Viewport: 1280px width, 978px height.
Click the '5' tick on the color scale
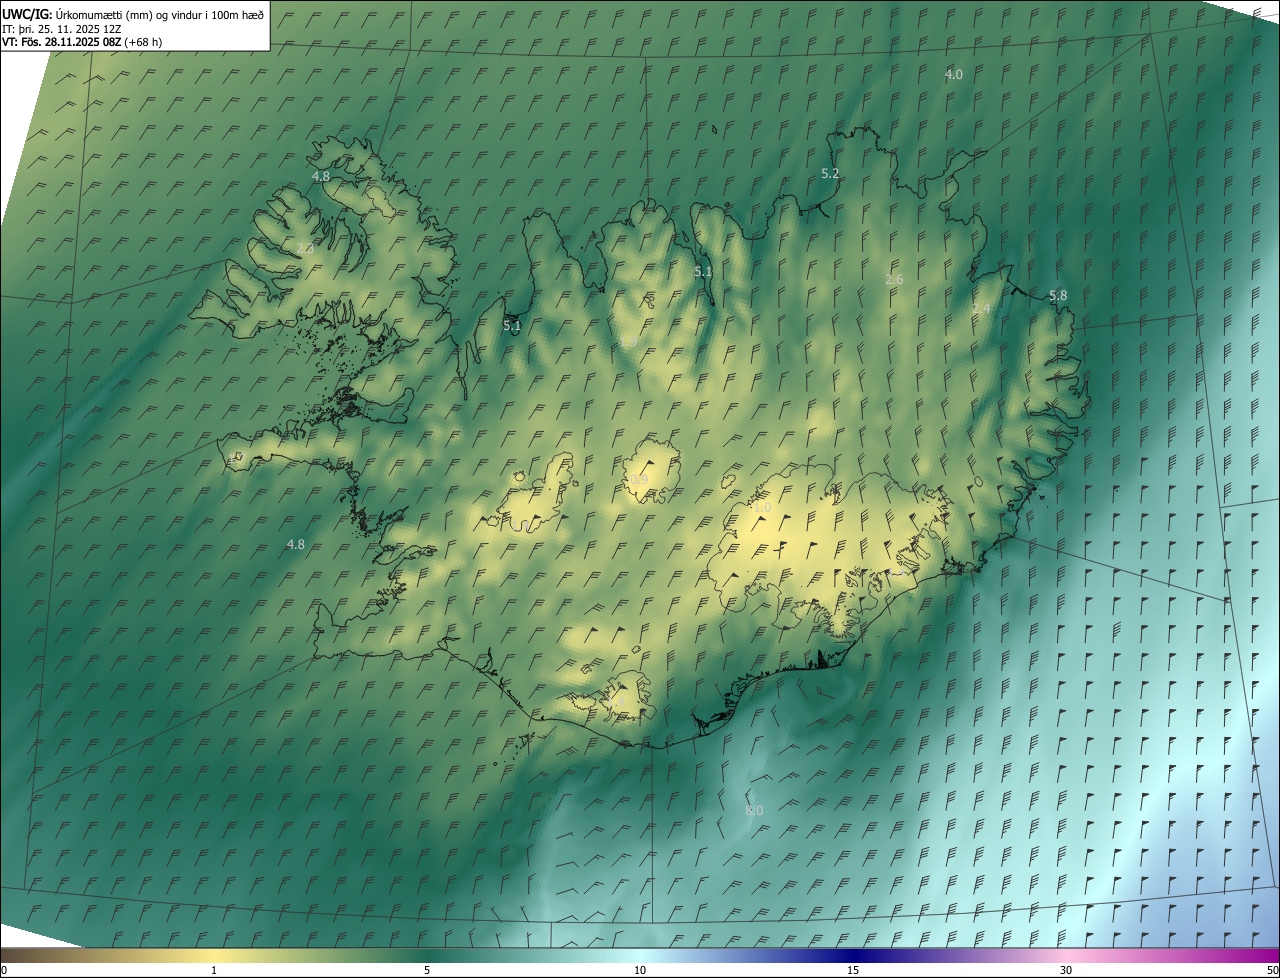click(x=427, y=971)
